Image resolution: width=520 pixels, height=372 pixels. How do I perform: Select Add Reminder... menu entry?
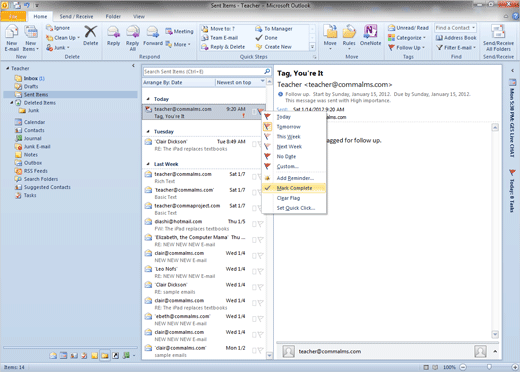click(294, 178)
